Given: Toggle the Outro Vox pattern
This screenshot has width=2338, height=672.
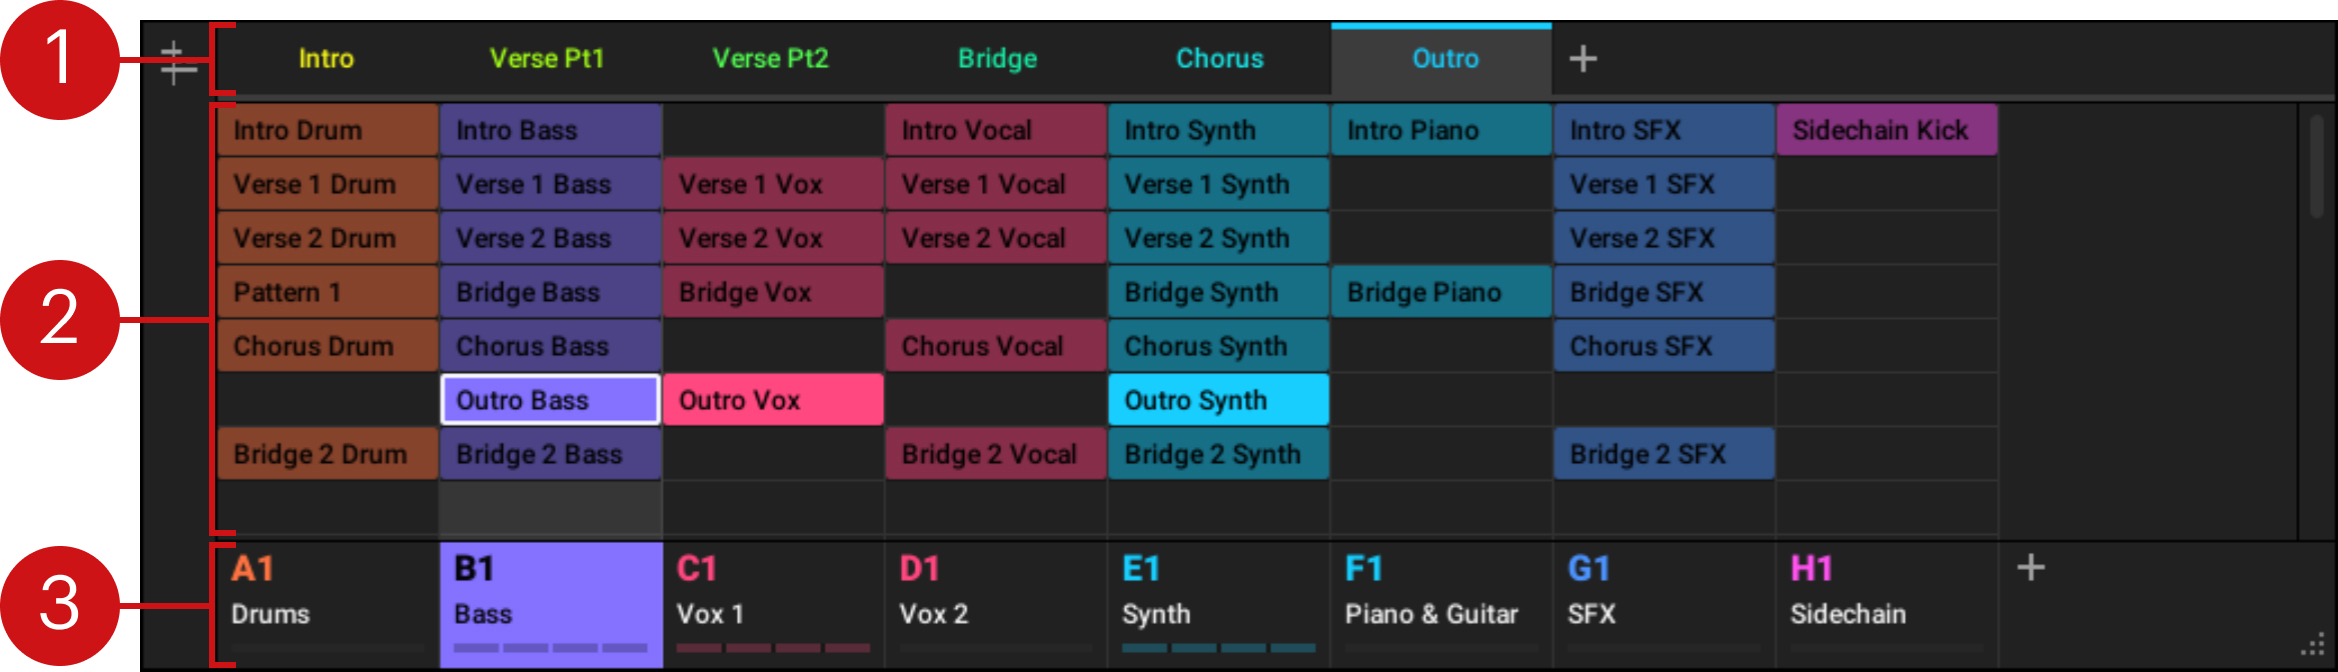Looking at the screenshot, I should (772, 400).
